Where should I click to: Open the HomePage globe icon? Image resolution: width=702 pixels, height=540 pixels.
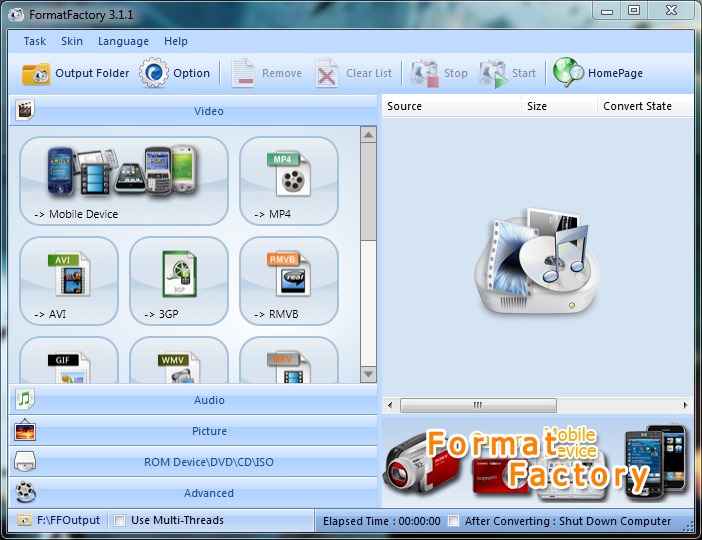click(x=568, y=72)
